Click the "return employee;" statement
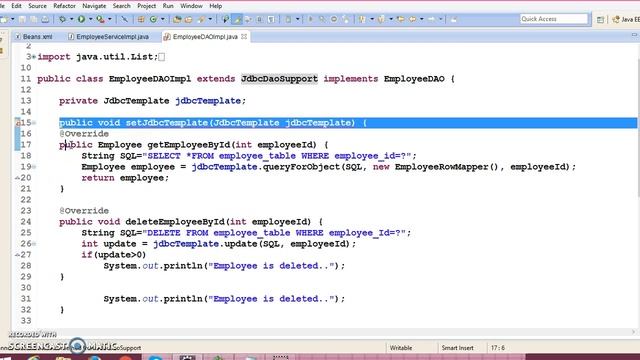640x360 pixels. click(x=125, y=178)
